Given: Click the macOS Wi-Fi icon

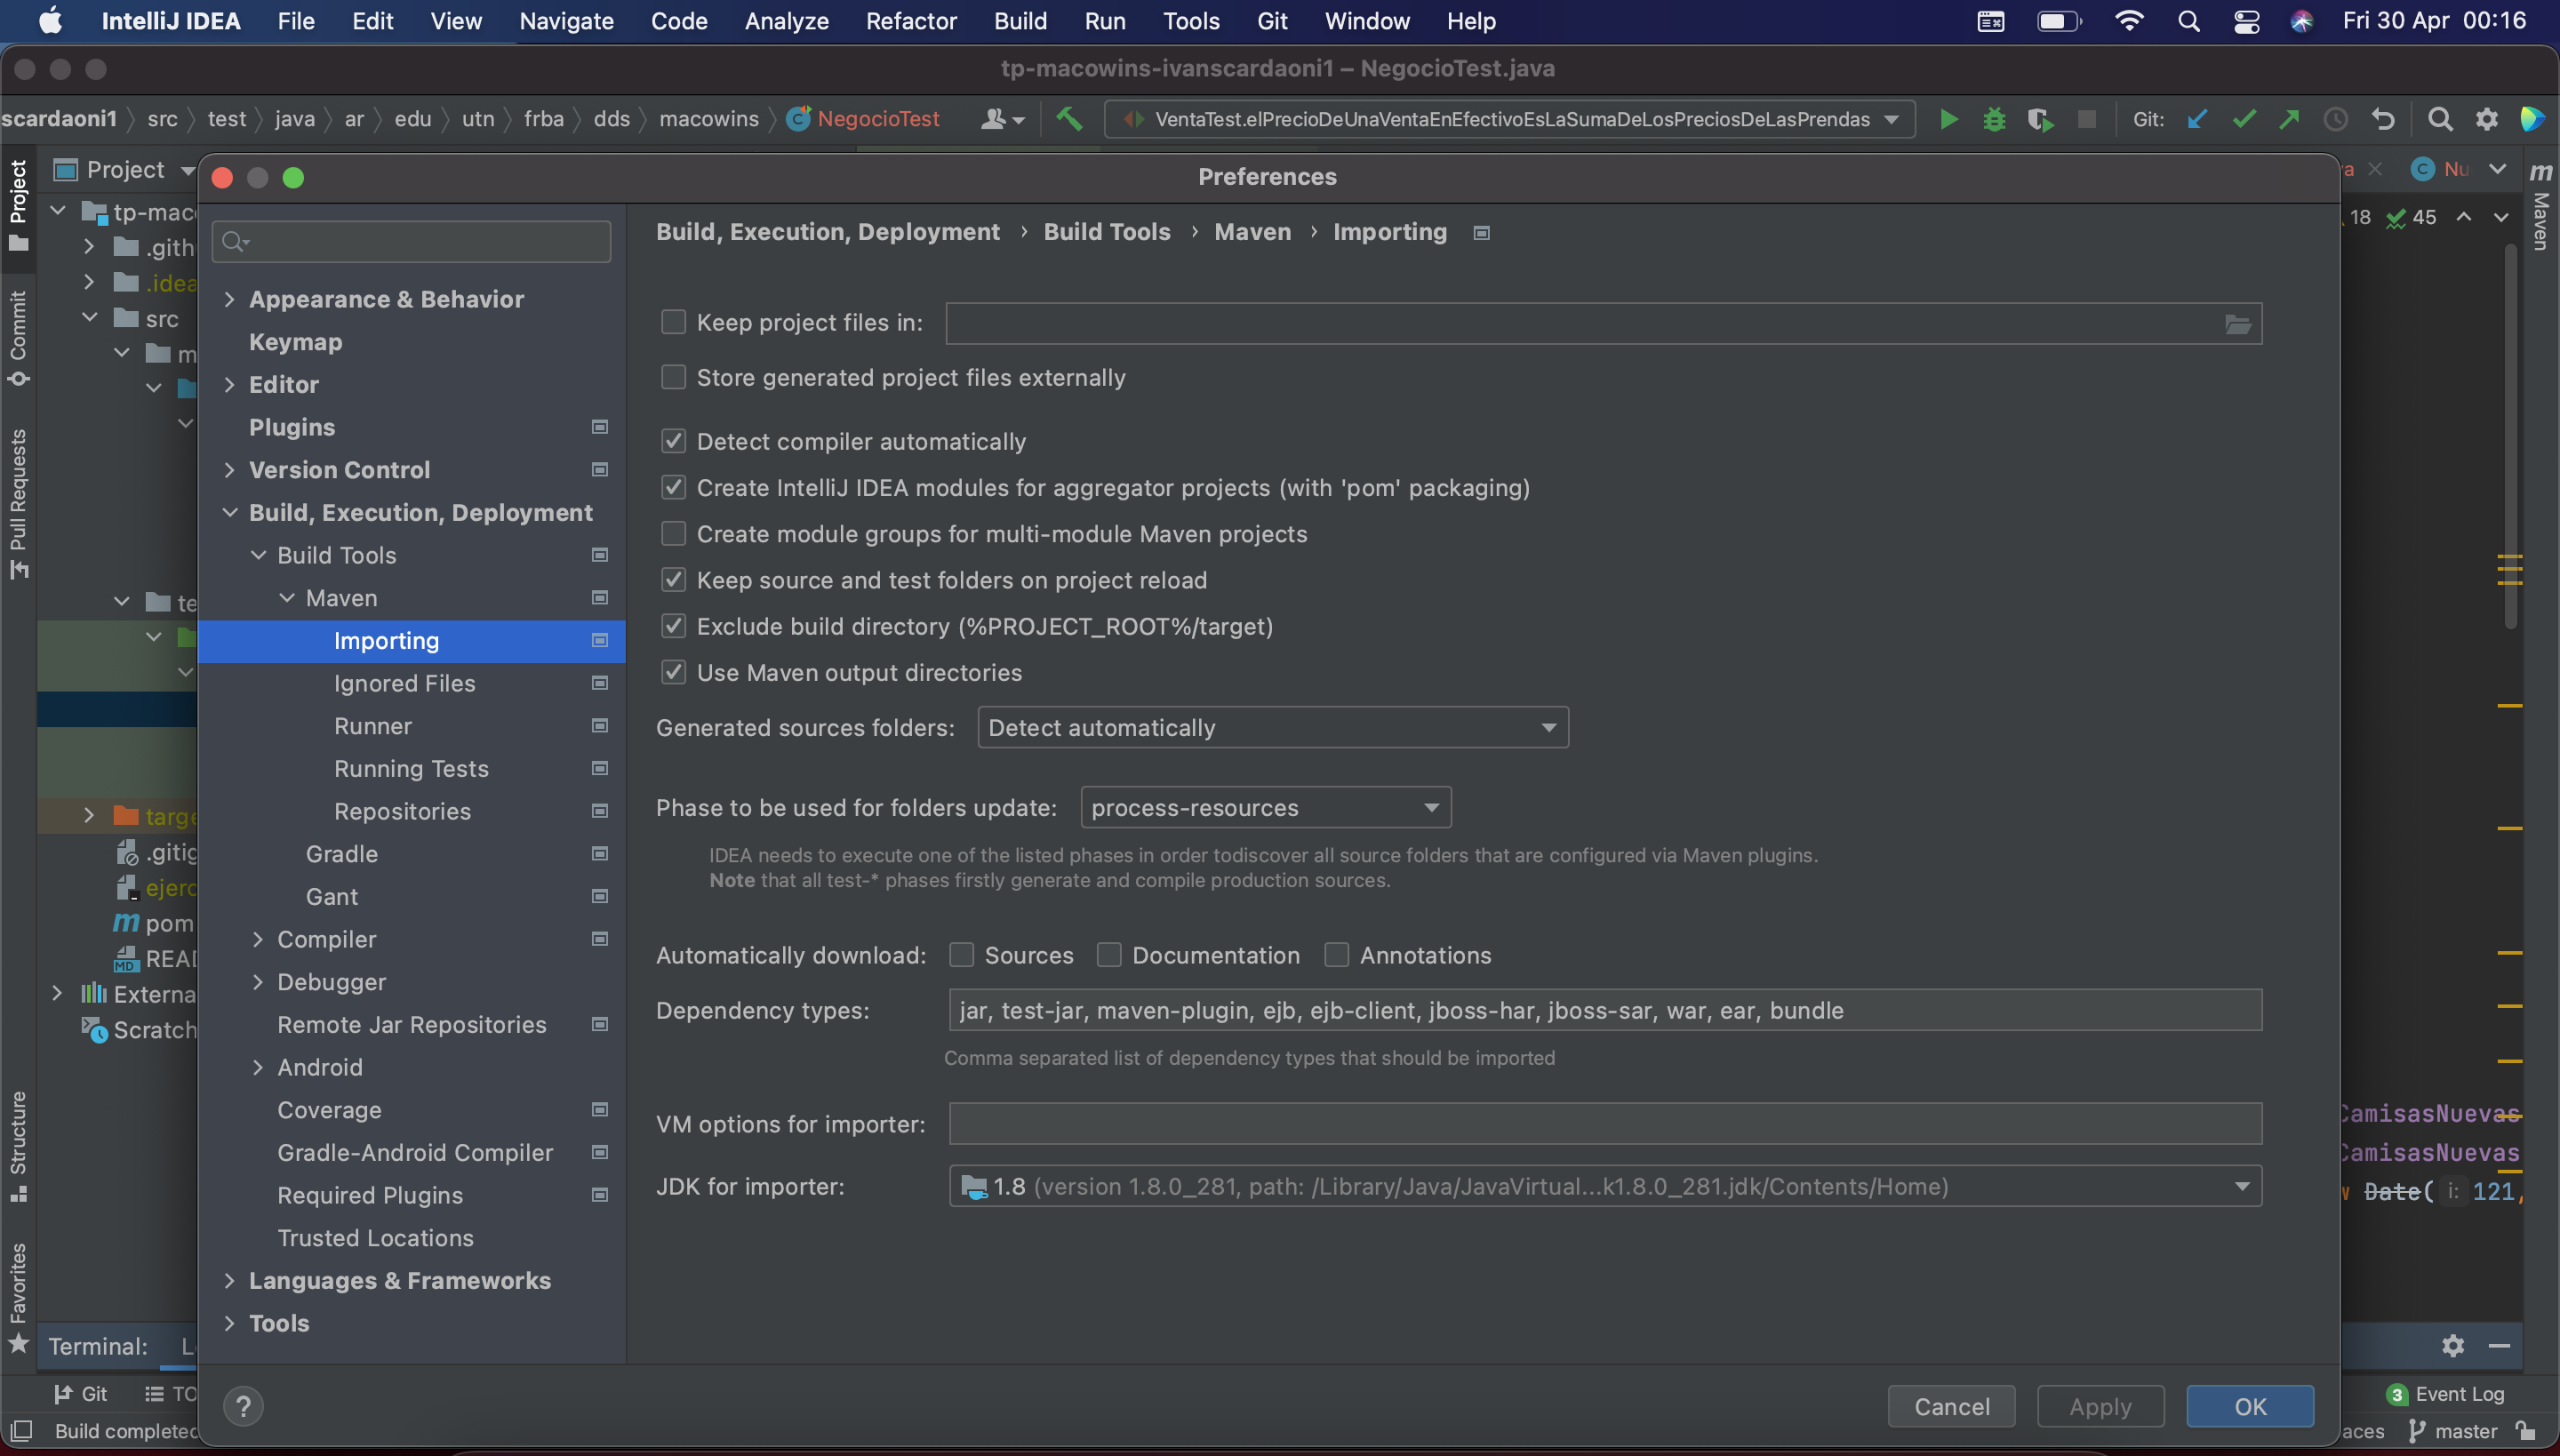Looking at the screenshot, I should [x=2129, y=21].
